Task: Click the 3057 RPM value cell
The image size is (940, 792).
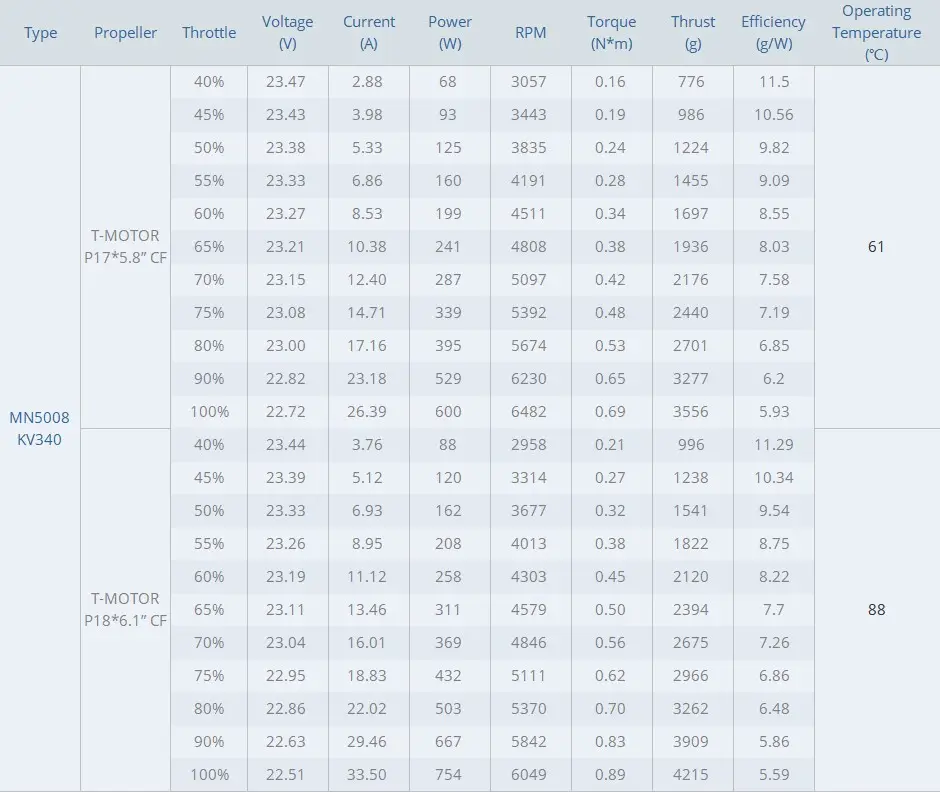Action: 529,82
